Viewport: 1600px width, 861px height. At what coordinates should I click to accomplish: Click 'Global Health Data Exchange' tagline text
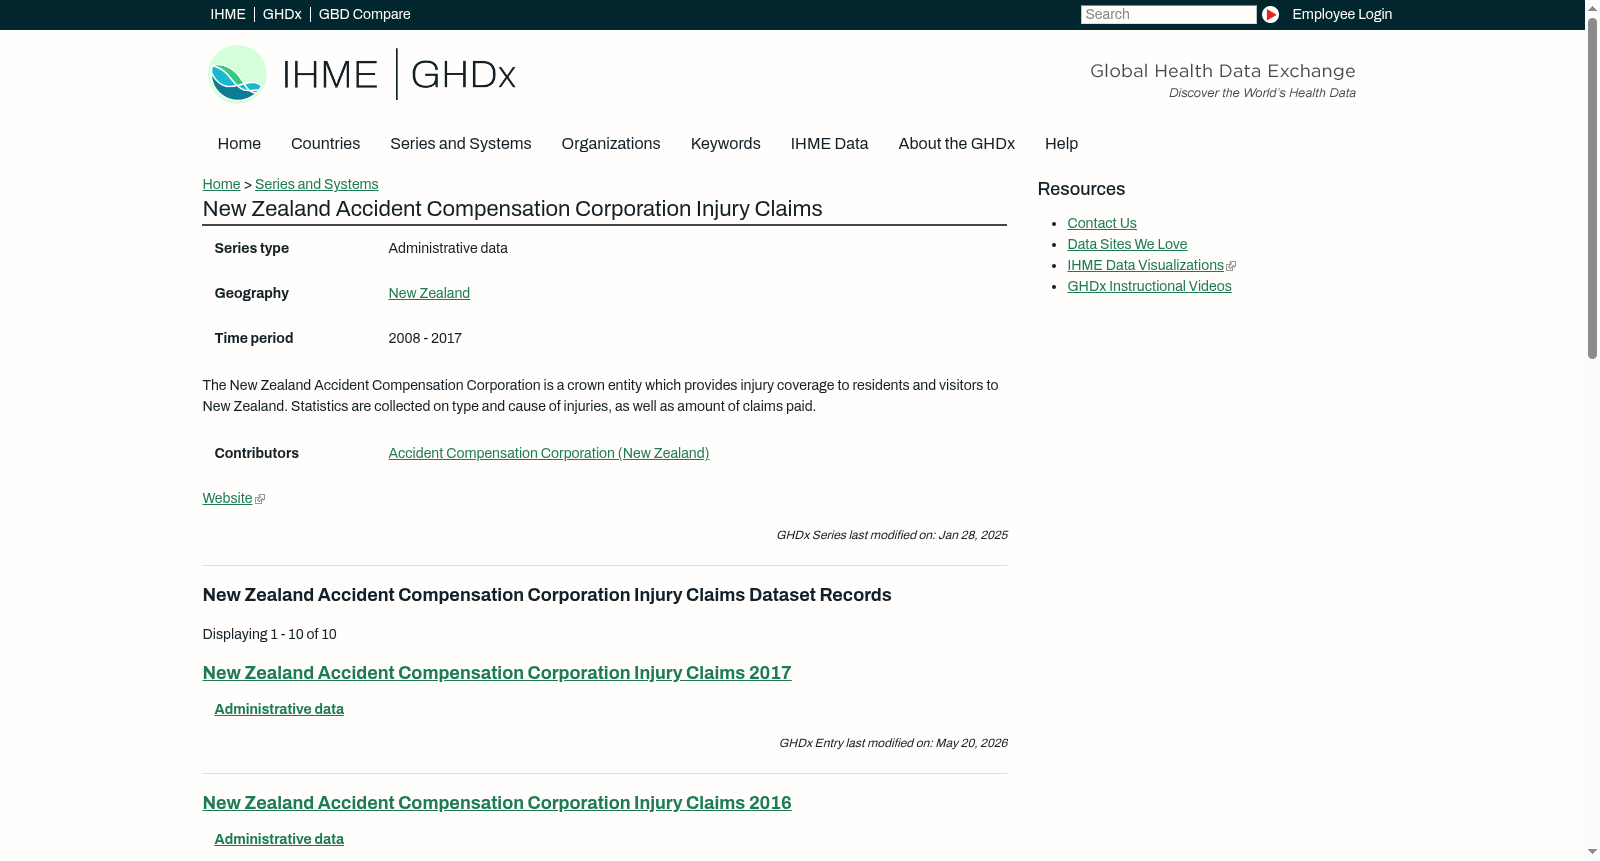1223,71
